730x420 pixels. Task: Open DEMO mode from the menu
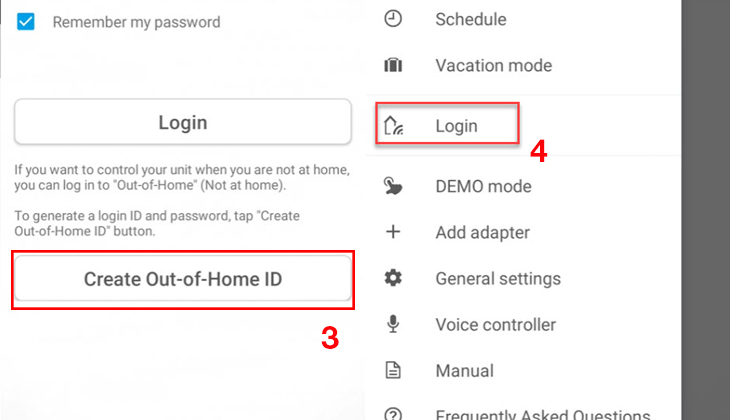click(483, 187)
